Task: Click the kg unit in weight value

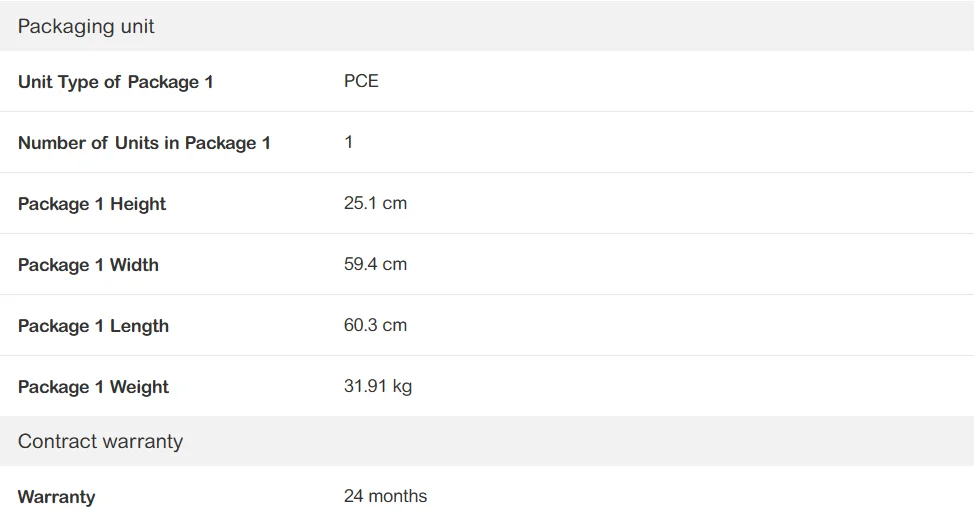Action: click(x=402, y=387)
